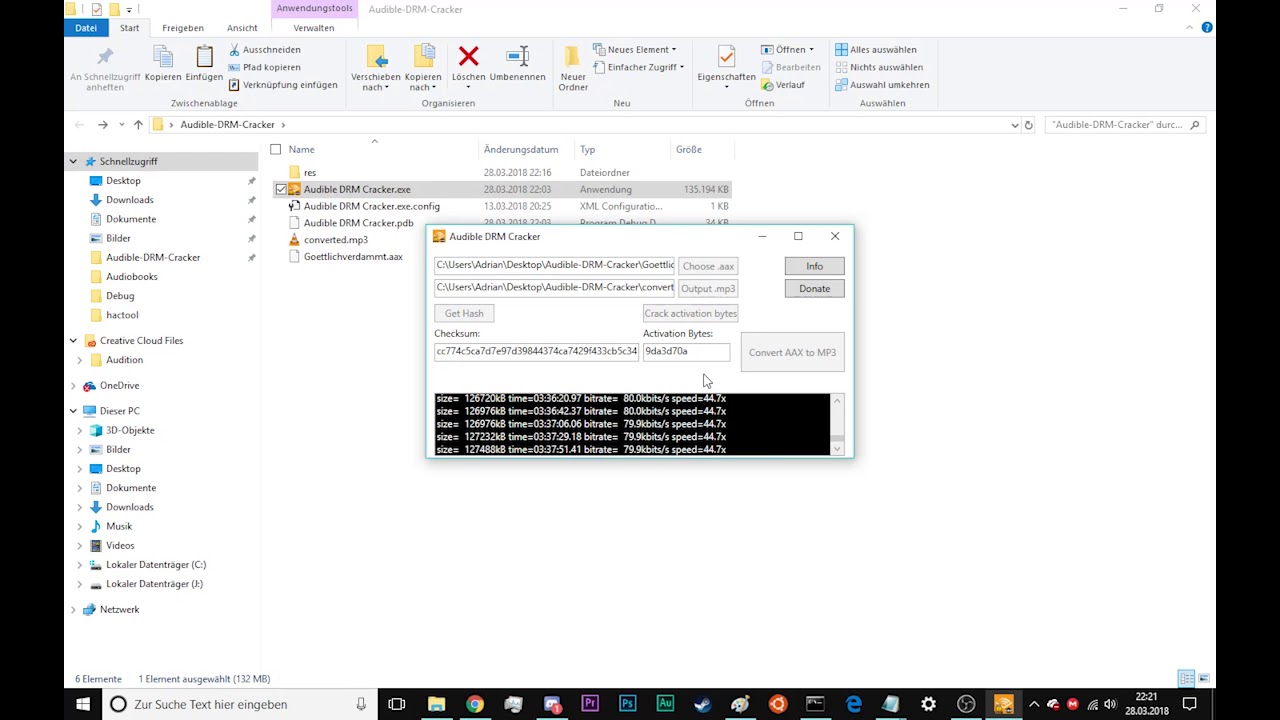Click the ribbon Kopieren icon next to Einfügen

click(163, 56)
